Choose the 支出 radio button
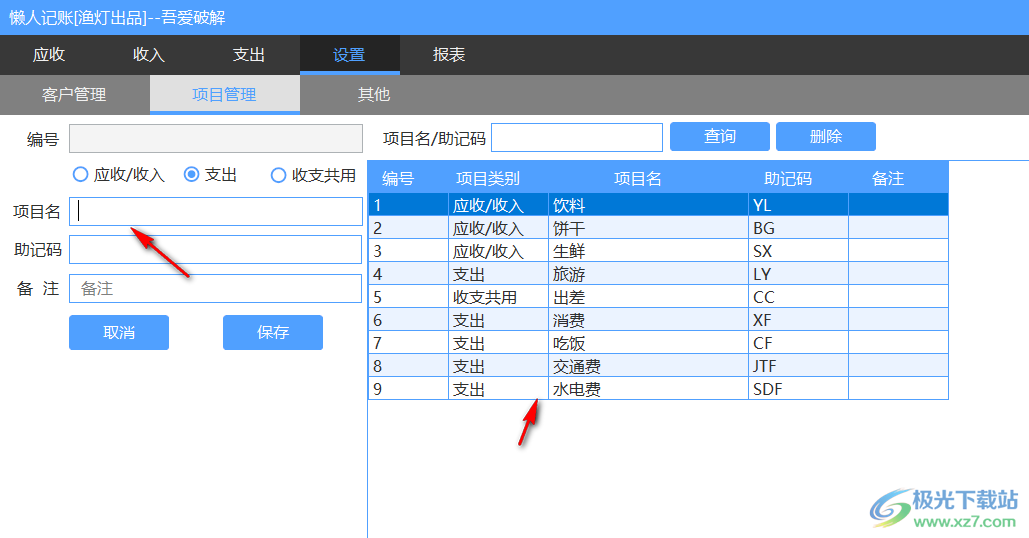This screenshot has width=1029, height=538. point(210,175)
